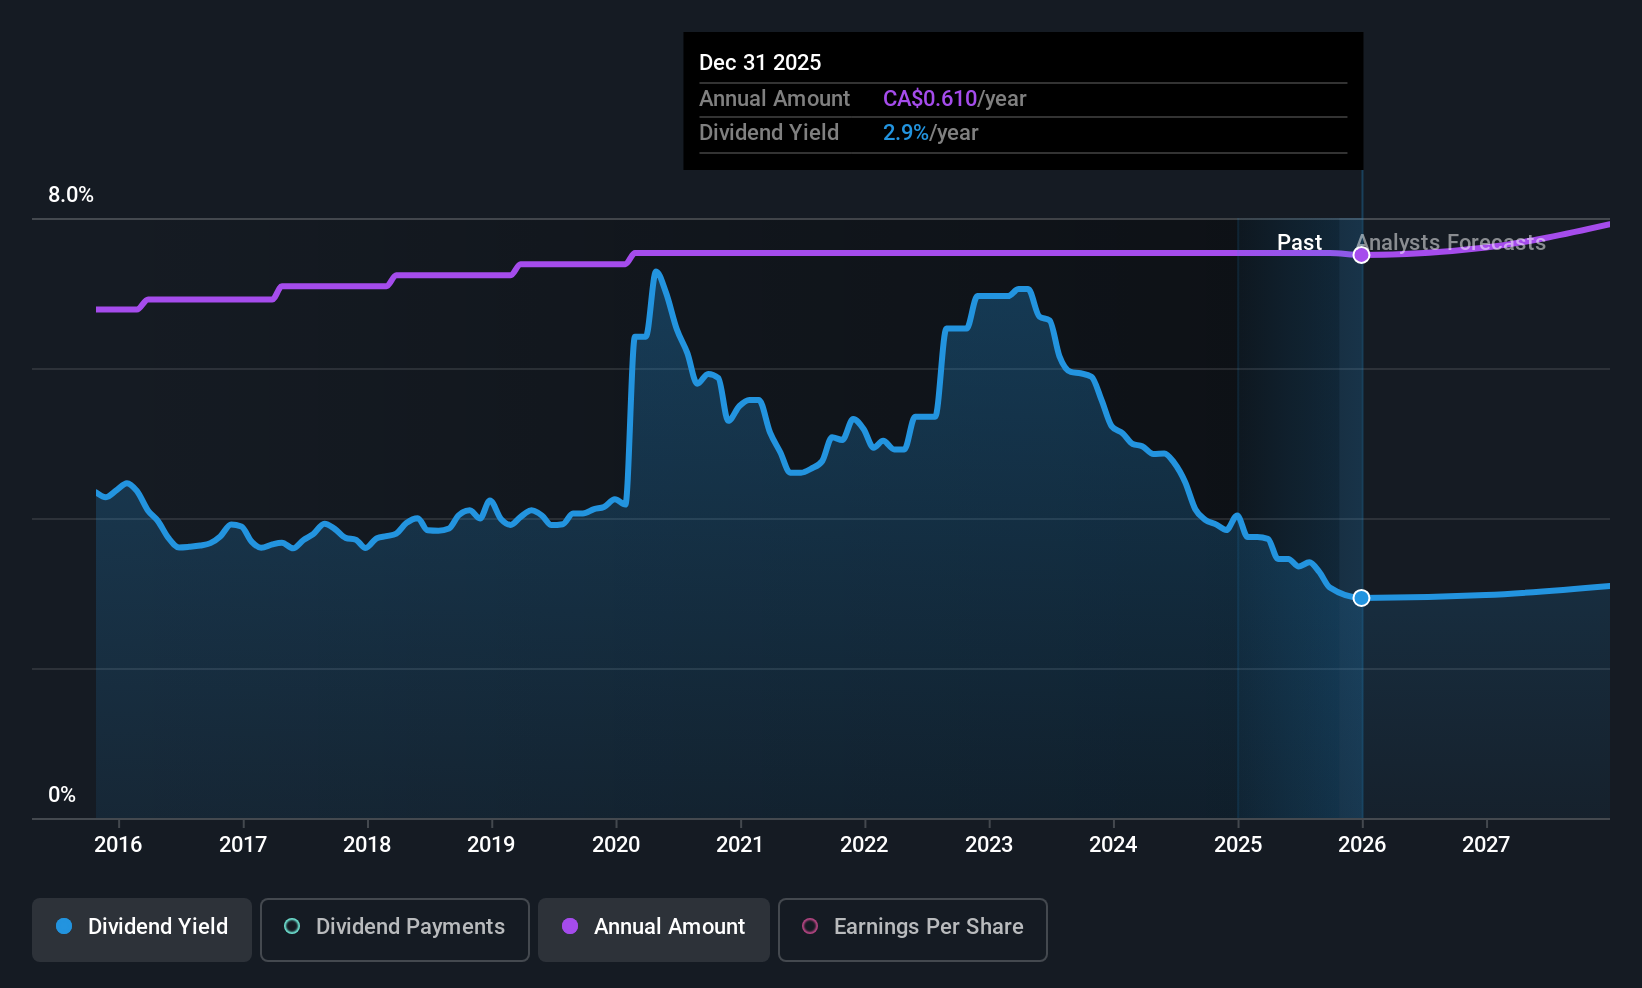Click the pink Earnings Per Share circle icon
This screenshot has width=1642, height=988.
[809, 928]
